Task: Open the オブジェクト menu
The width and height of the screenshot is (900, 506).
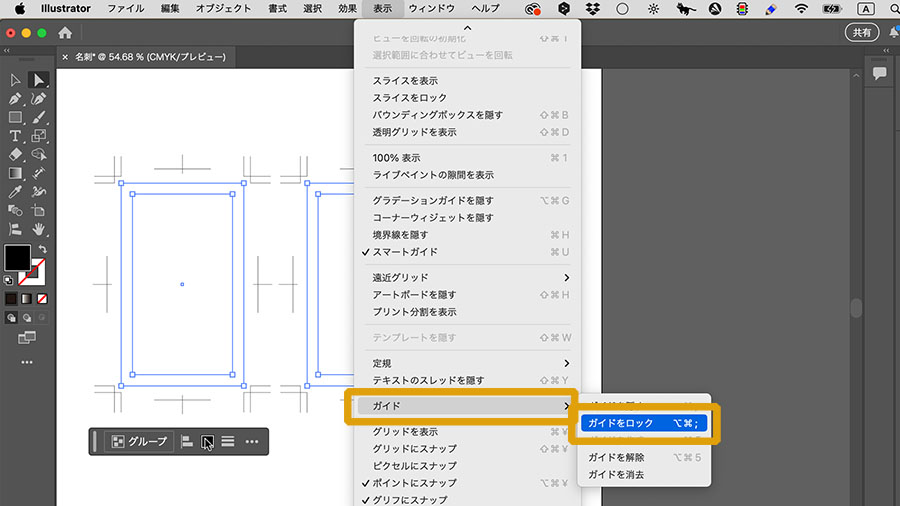Action: [223, 9]
